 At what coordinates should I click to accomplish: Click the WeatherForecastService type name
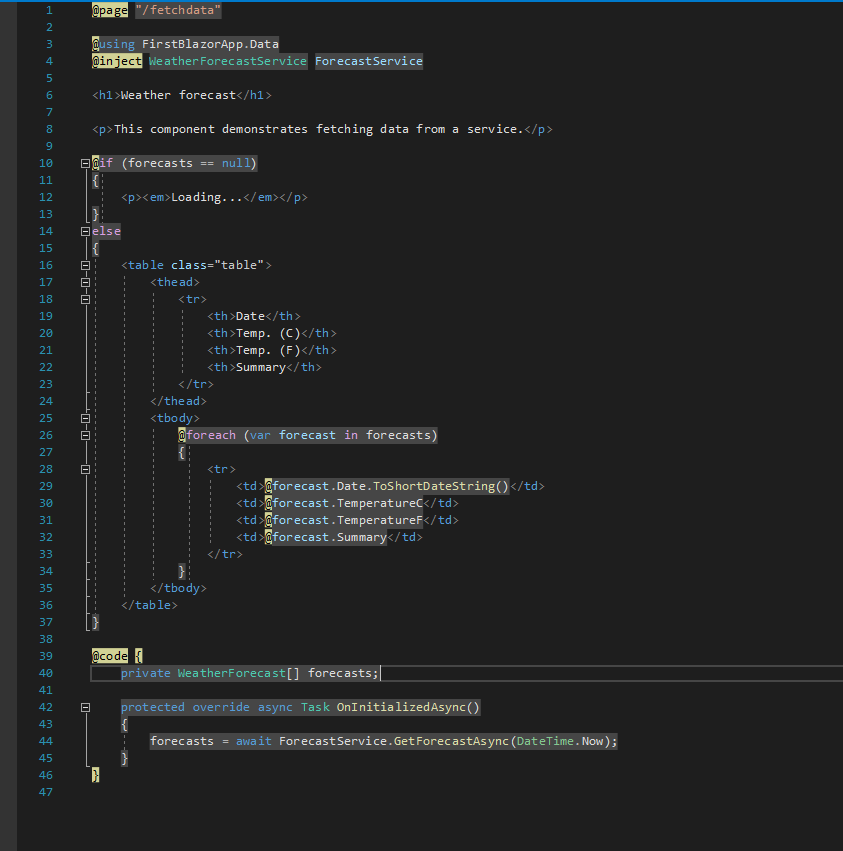point(228,61)
